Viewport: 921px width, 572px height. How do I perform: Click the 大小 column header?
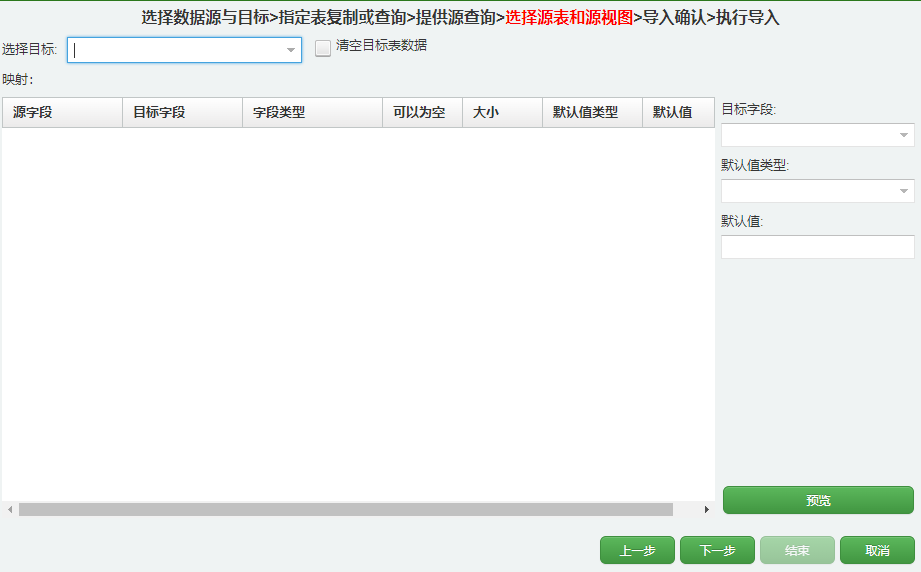tap(502, 112)
